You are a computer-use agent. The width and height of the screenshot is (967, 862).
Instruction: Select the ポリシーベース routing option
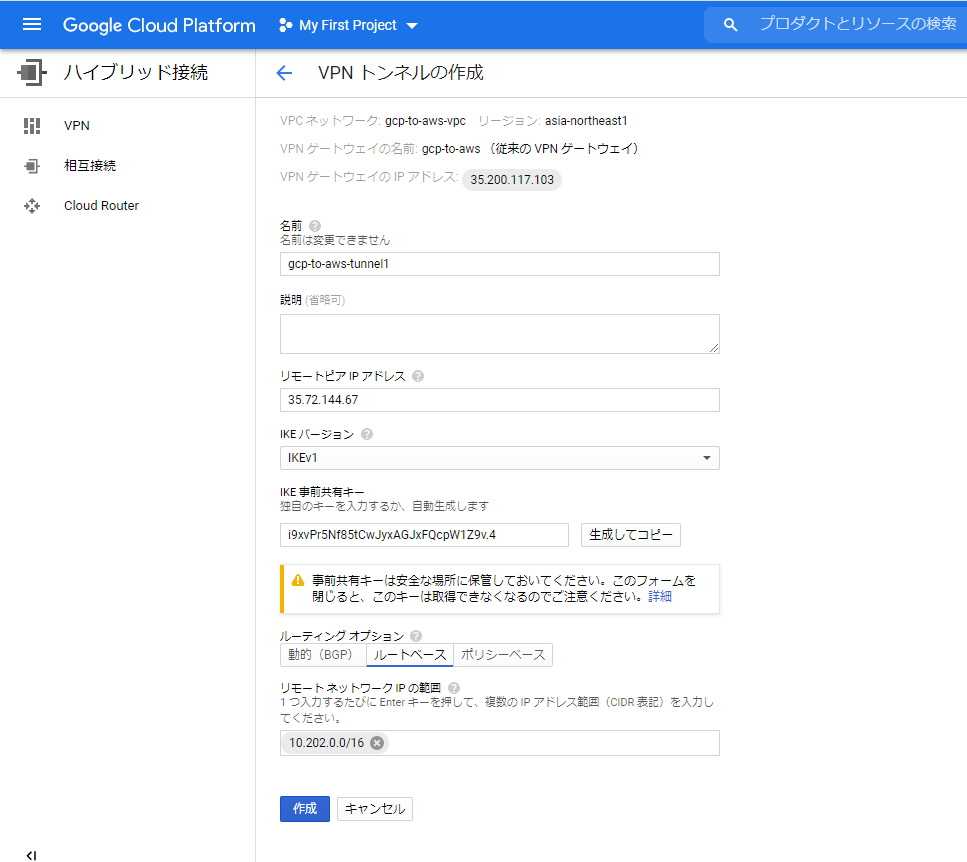pyautogui.click(x=503, y=655)
